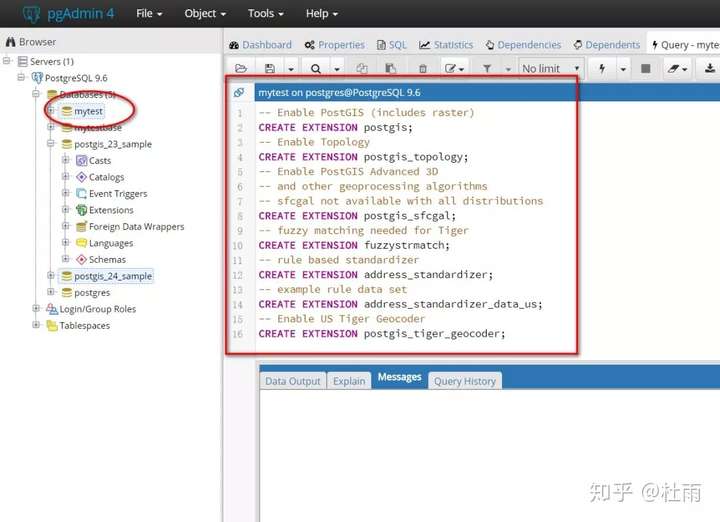Click the Casts icon in the tree

click(x=81, y=160)
